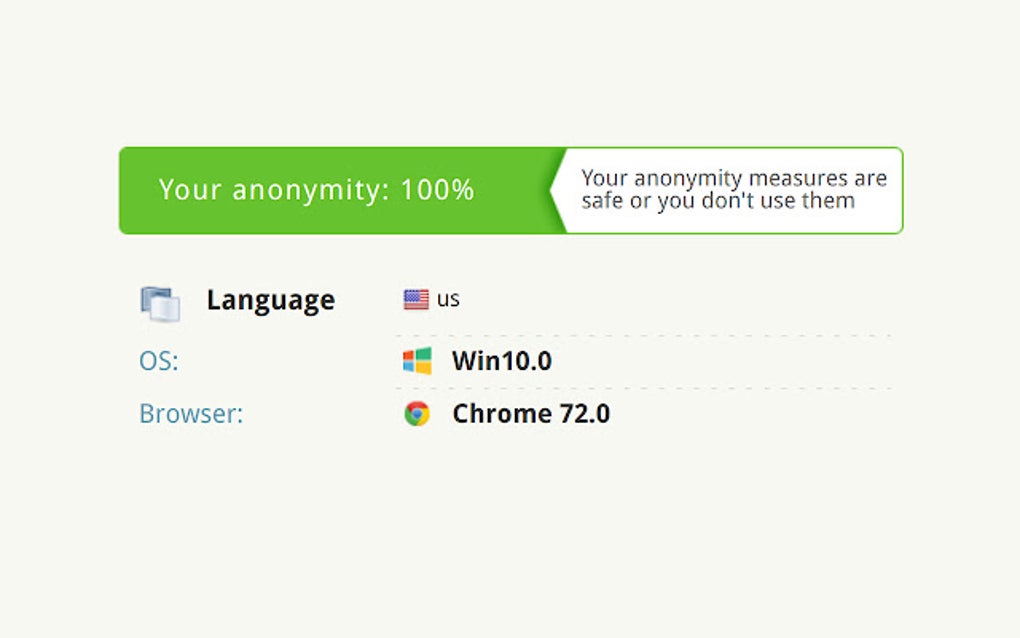Select the "Chrome 72.0" value text

pyautogui.click(x=531, y=414)
